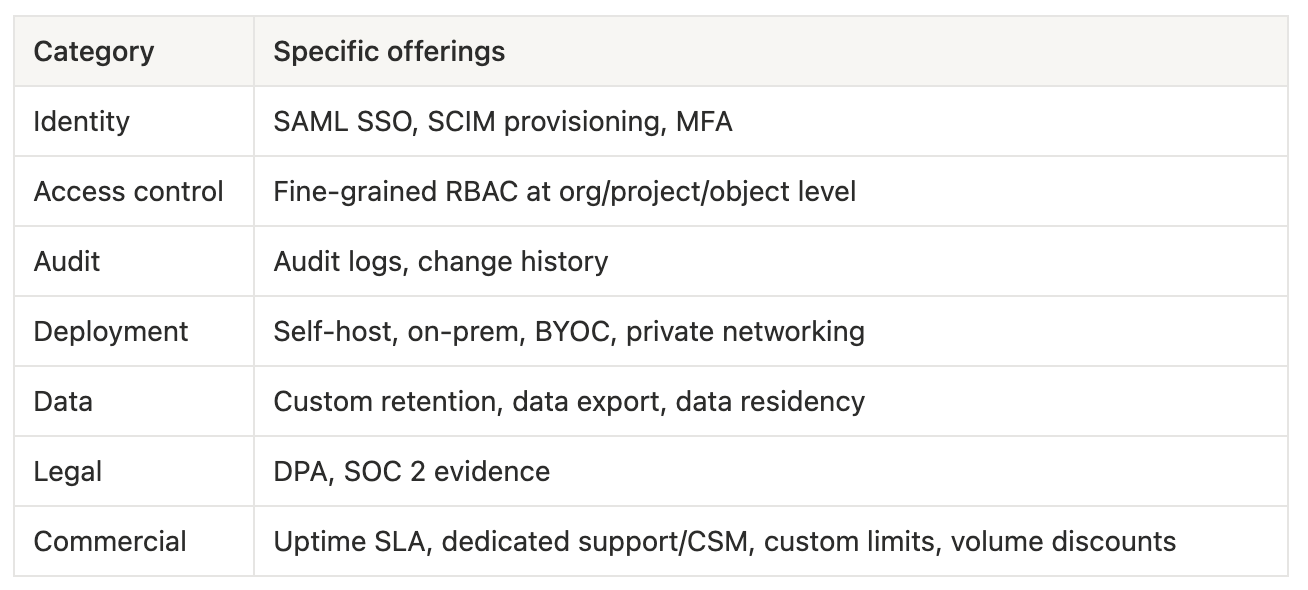1308x590 pixels.
Task: Click the text 'data residency' in Data row
Action: [x=770, y=402]
